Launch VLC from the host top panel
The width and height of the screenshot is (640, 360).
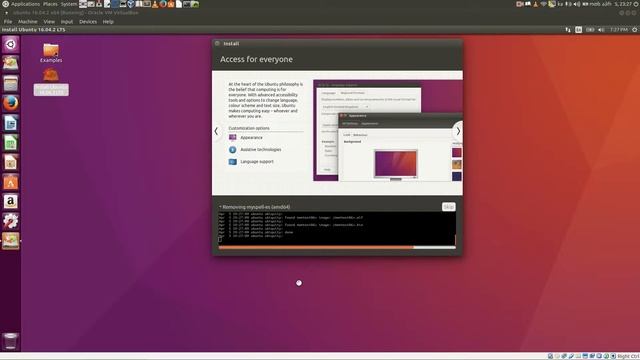(x=155, y=4)
